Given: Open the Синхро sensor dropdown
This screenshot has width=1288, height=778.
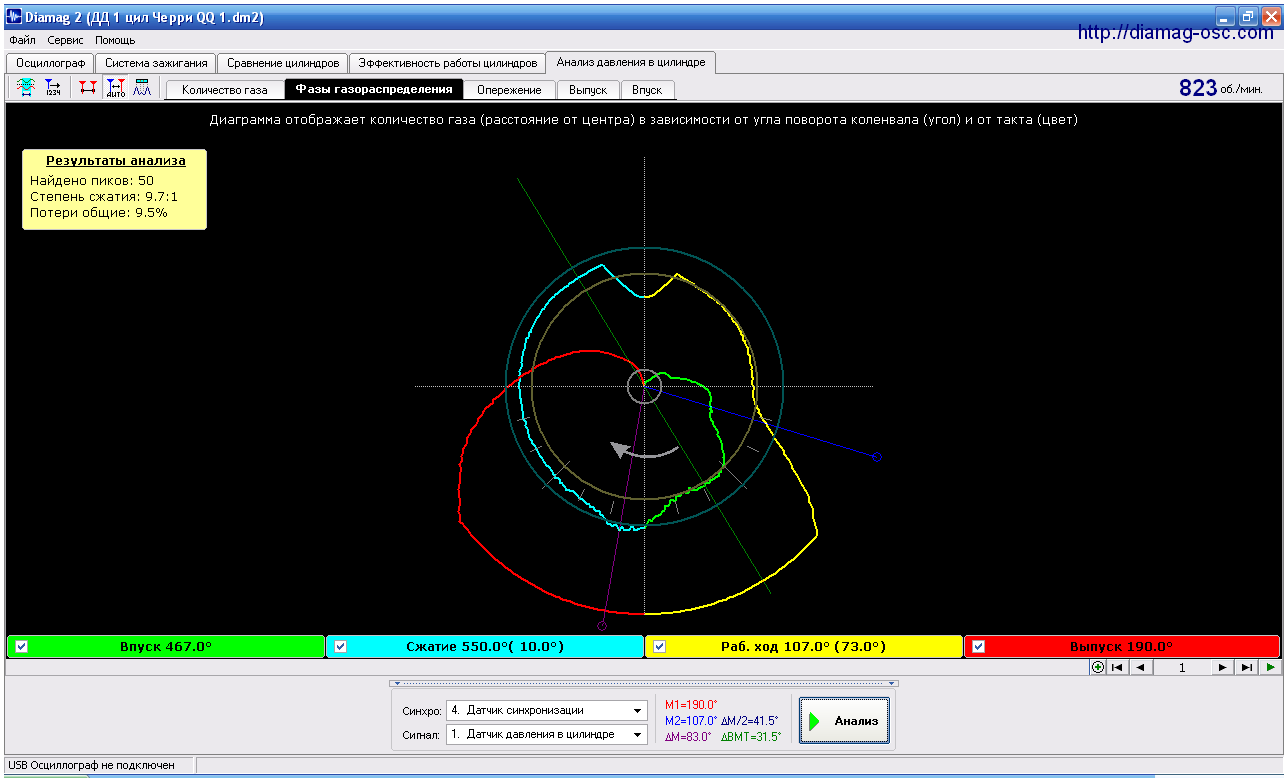Looking at the screenshot, I should [x=637, y=711].
